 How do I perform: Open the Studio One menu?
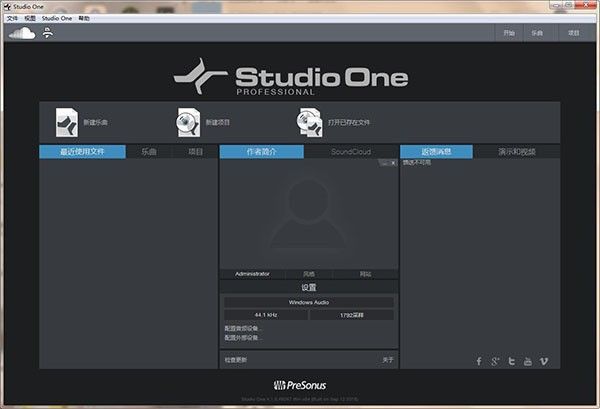(x=57, y=18)
